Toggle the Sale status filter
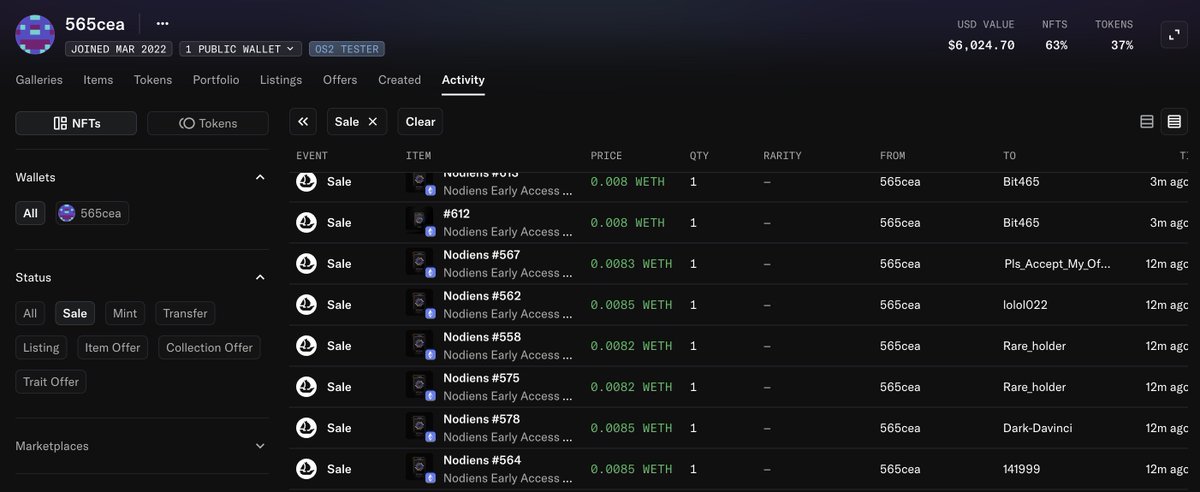Screen dimensions: 1200x492 pos(75,313)
